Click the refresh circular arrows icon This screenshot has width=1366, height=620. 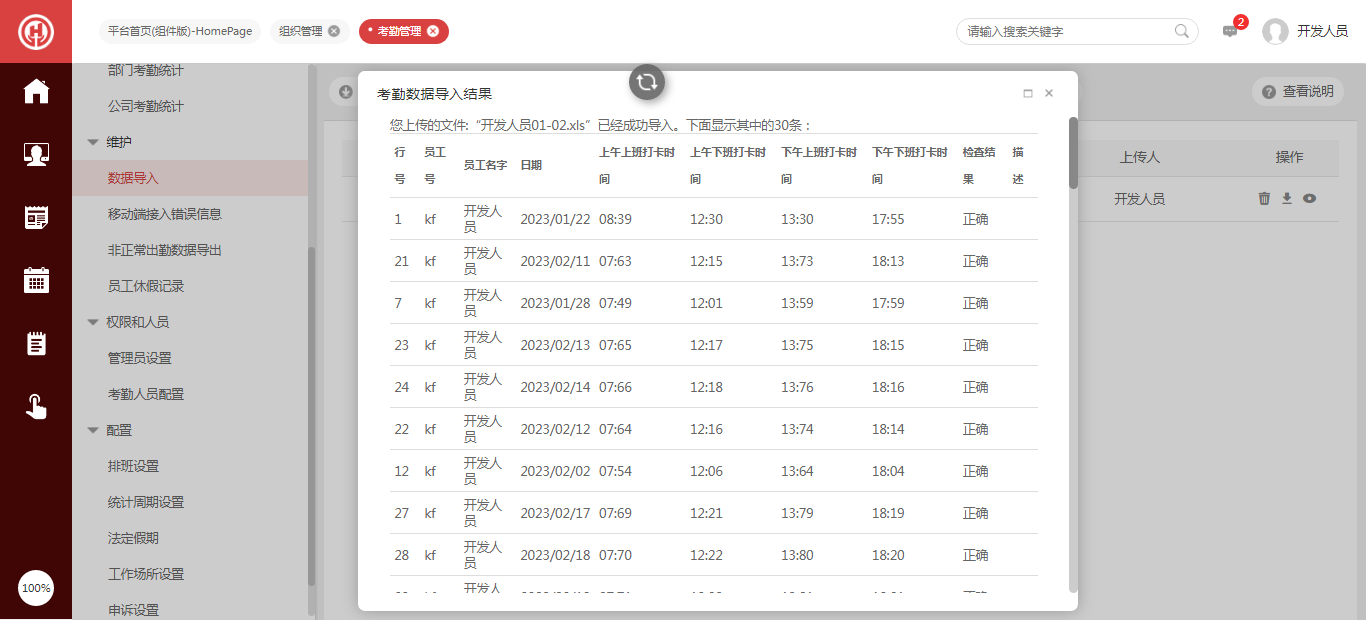(647, 81)
